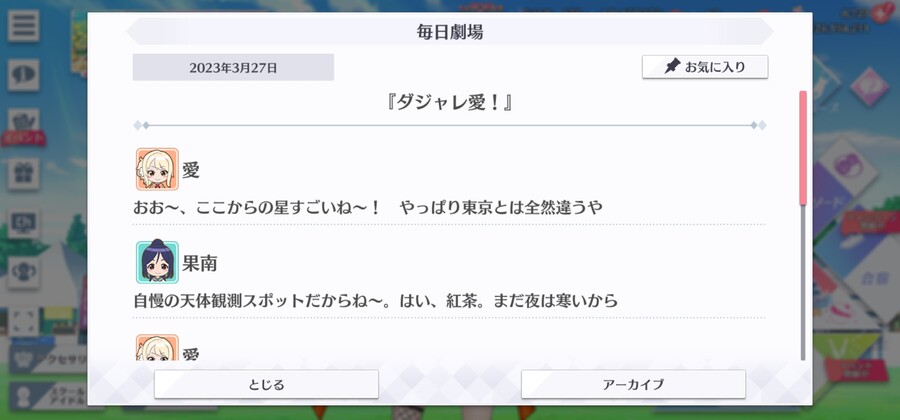Click the lower gray scrollbar track
The height and width of the screenshot is (420, 900).
pos(803,282)
